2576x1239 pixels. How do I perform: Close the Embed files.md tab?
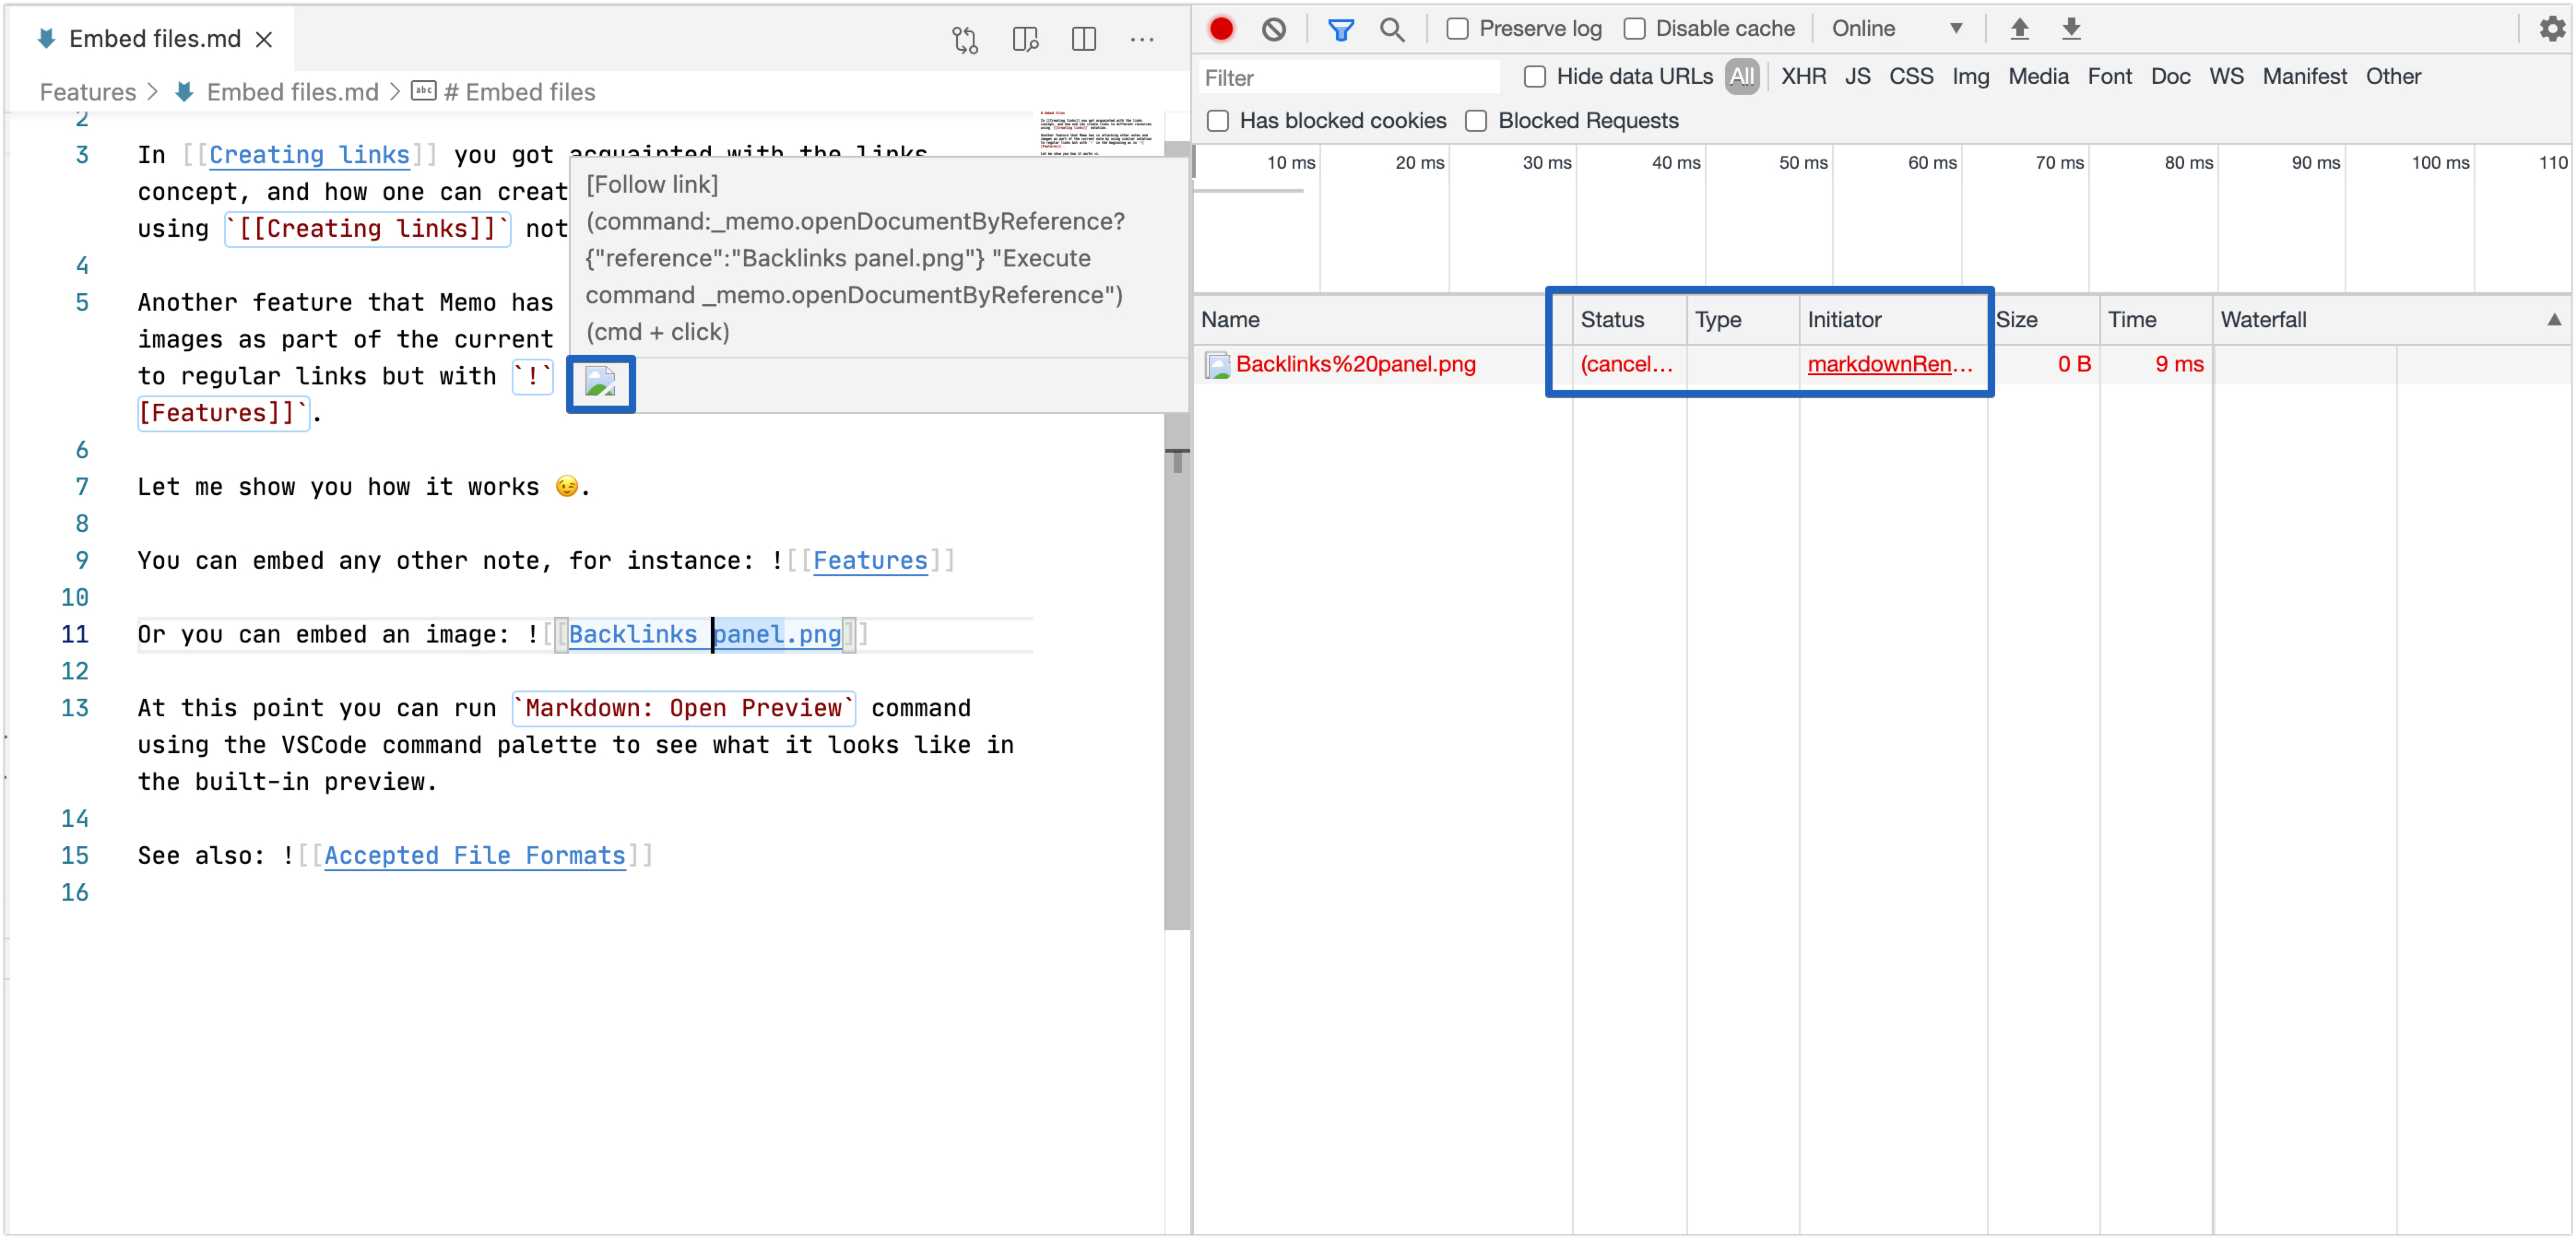(x=264, y=39)
